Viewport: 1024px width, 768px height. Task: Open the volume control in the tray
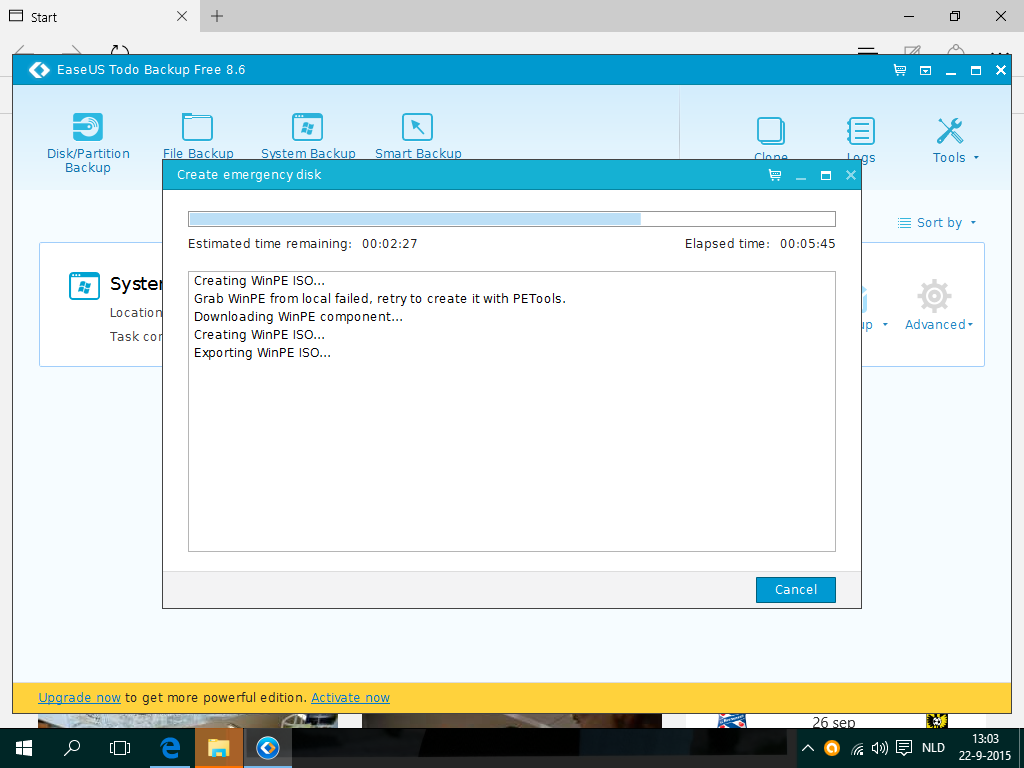880,748
